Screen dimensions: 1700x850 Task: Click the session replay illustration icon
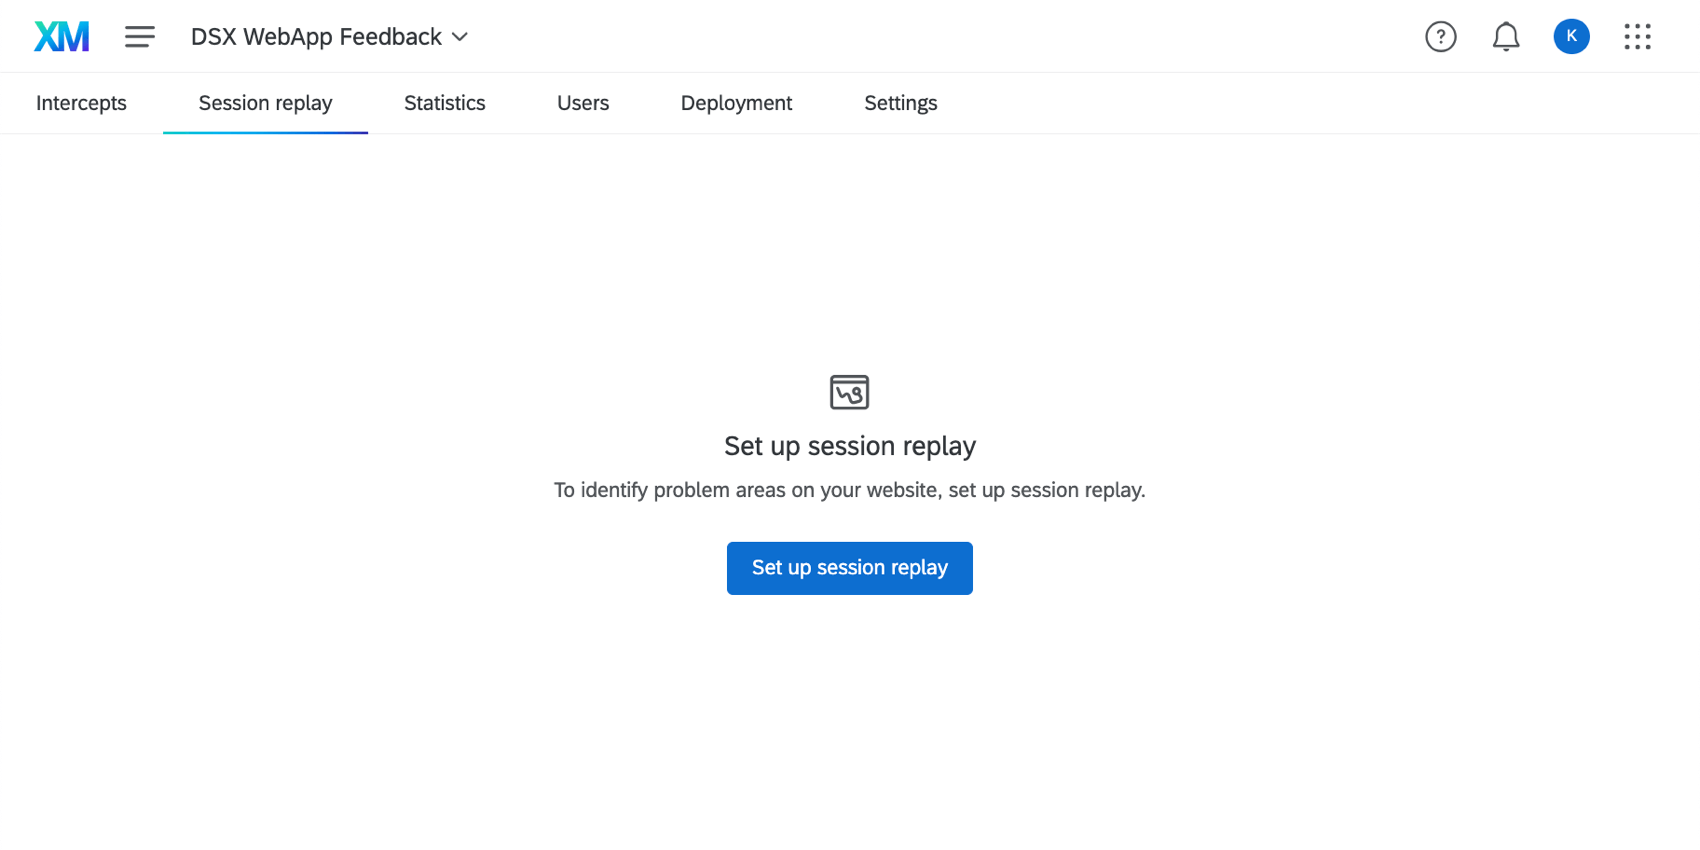tap(850, 392)
